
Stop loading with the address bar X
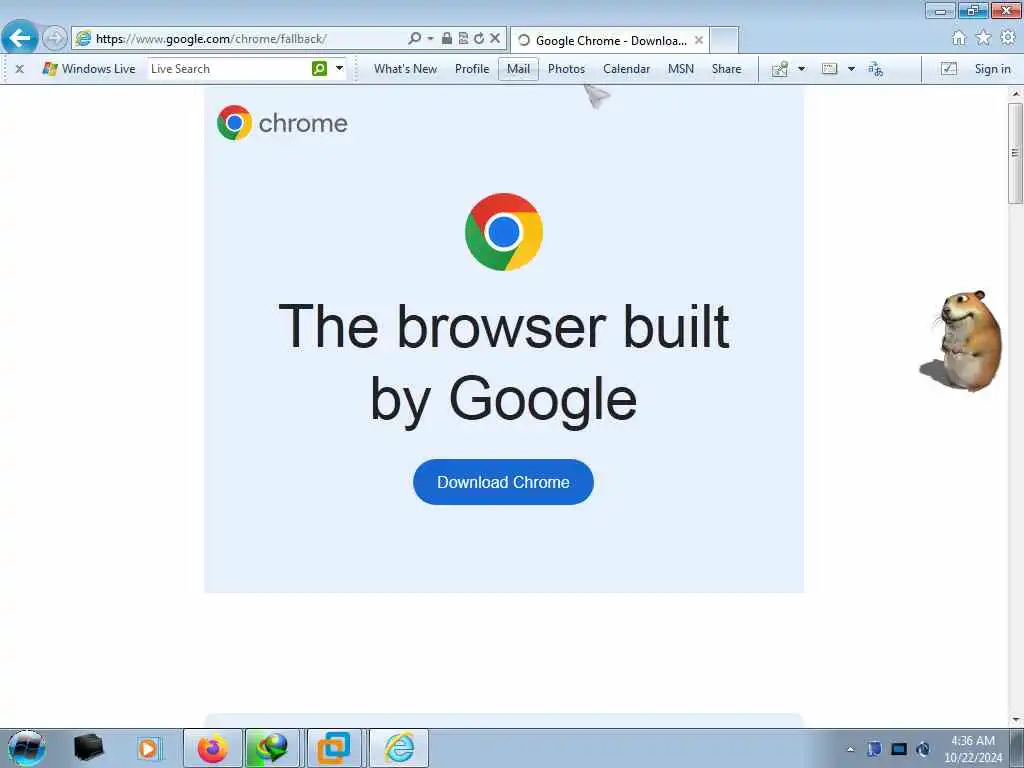(x=495, y=39)
